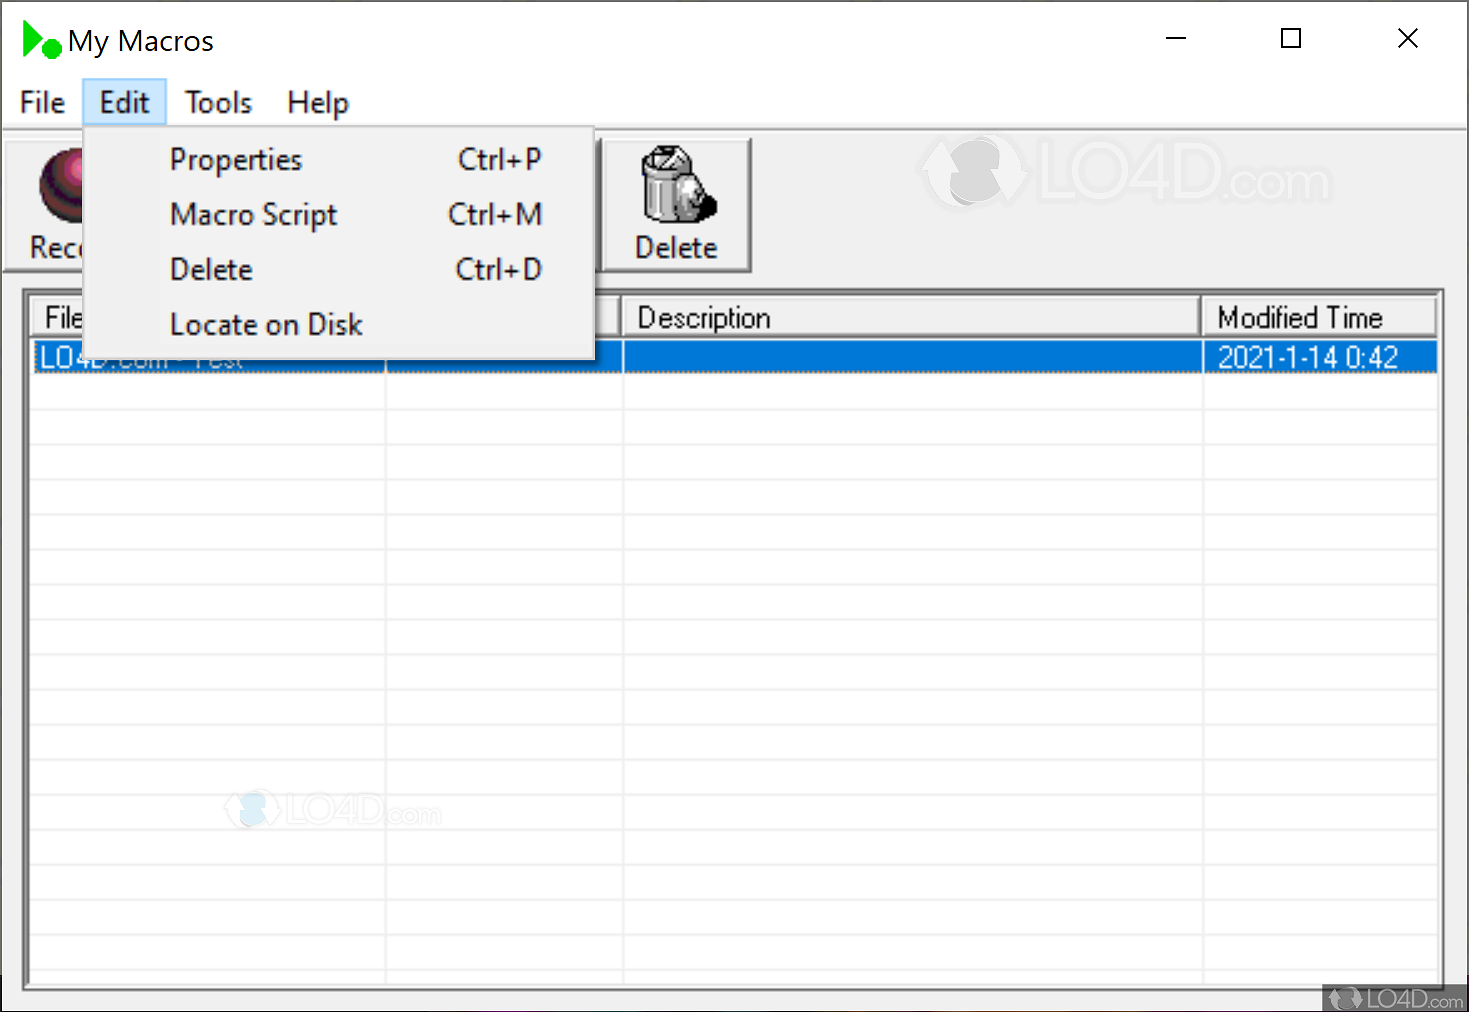This screenshot has height=1012, width=1469.
Task: Select Locate on Disk menu entry
Action: (266, 324)
